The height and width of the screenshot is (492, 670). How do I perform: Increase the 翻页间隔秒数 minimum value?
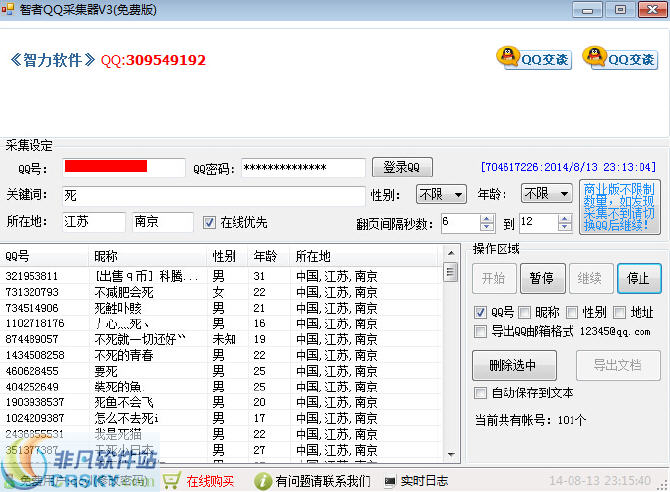(487, 219)
